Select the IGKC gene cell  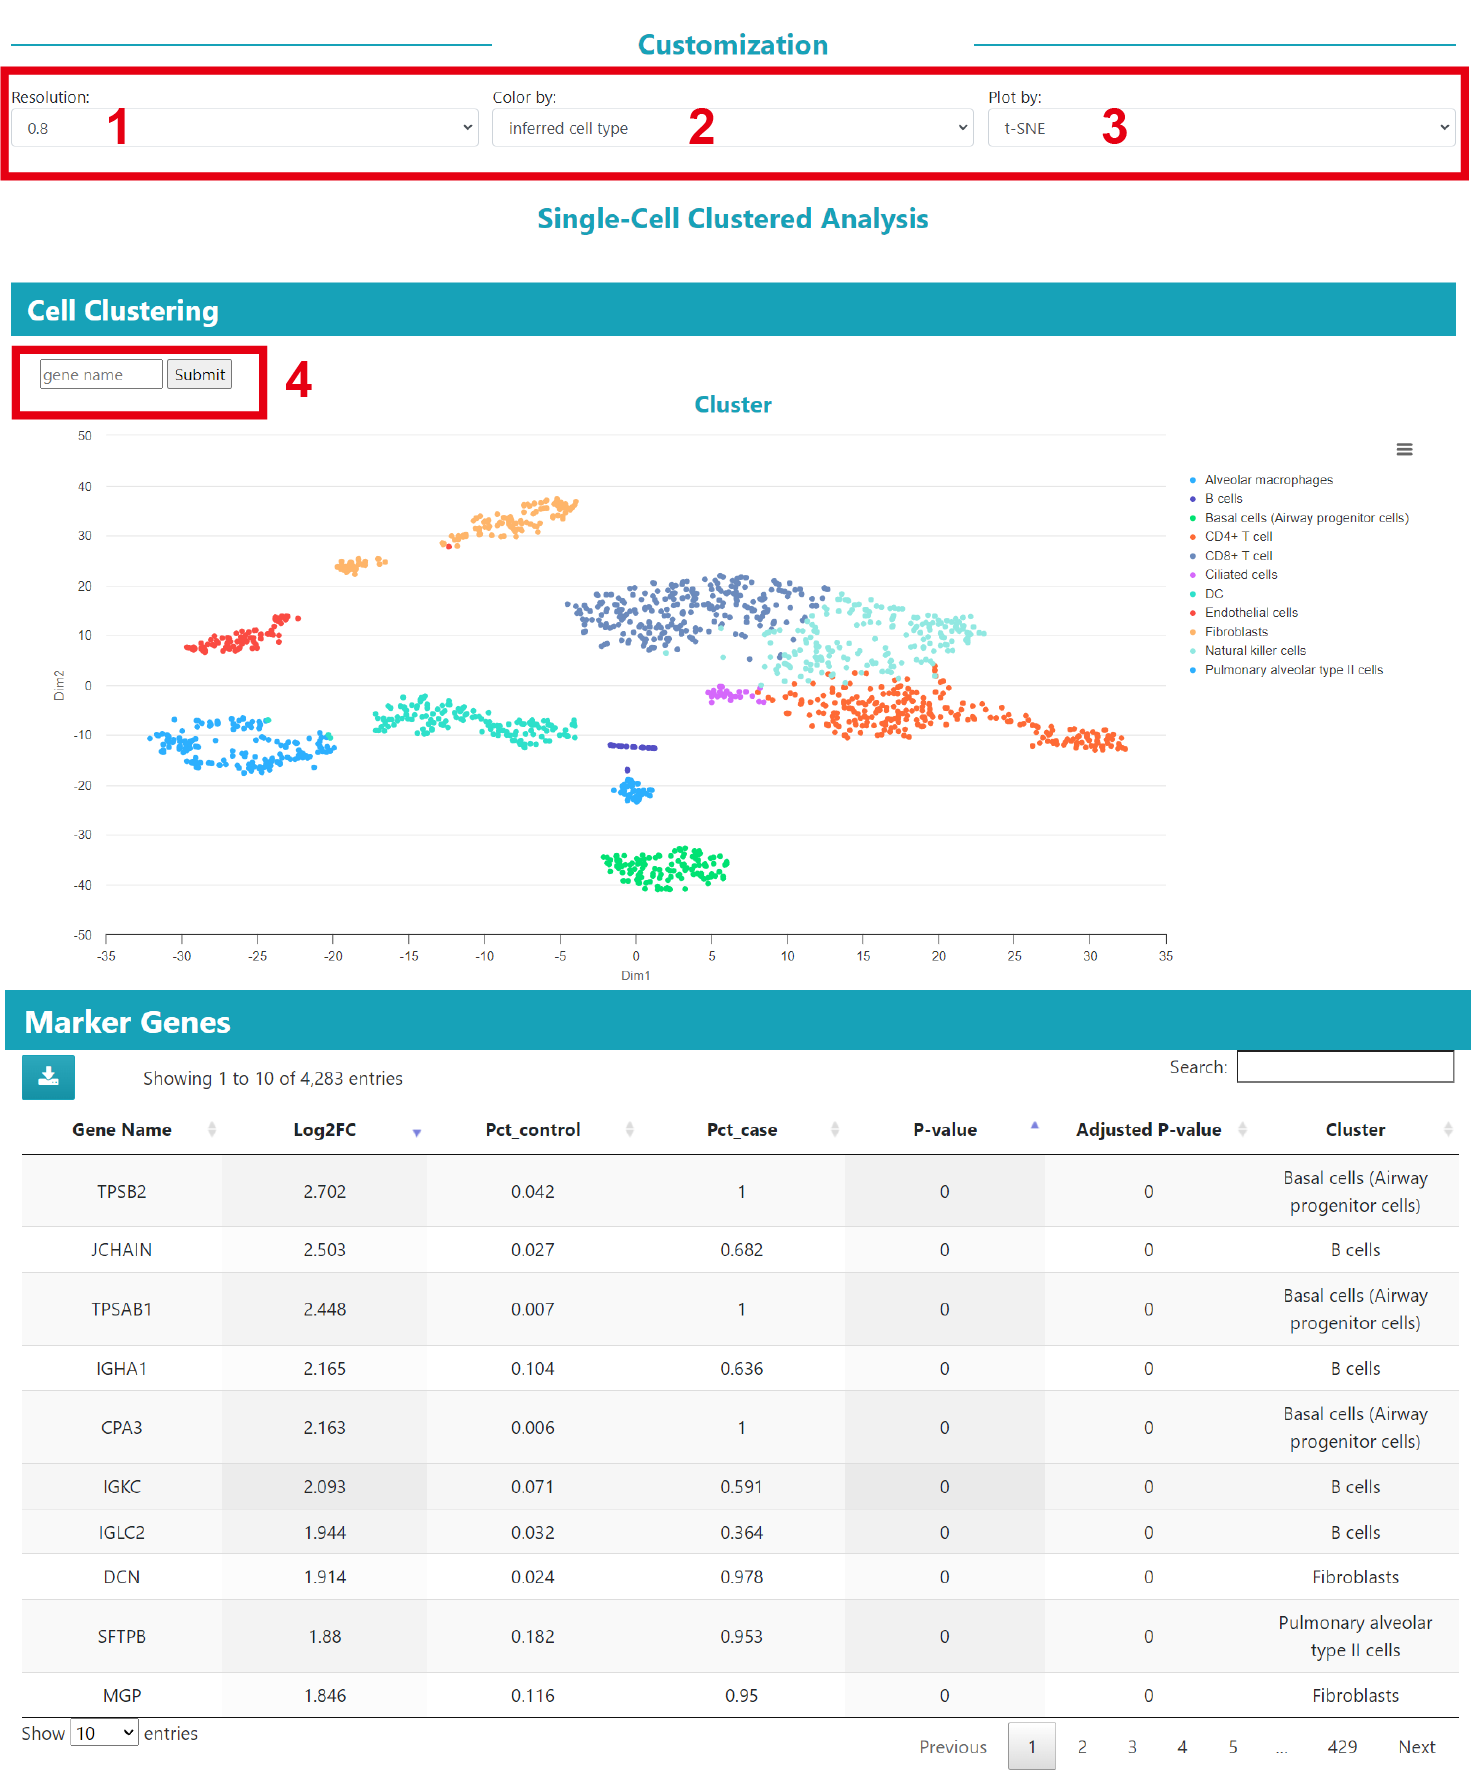point(122,1487)
